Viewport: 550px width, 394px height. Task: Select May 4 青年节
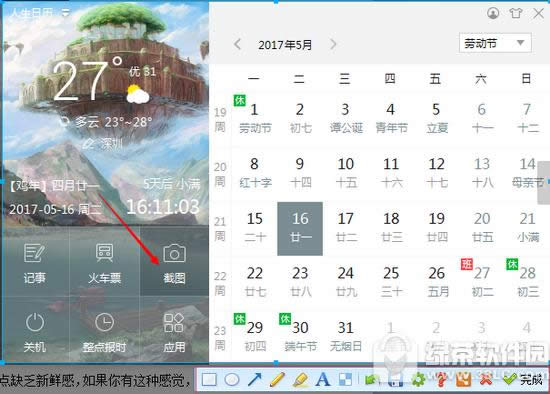click(x=391, y=118)
